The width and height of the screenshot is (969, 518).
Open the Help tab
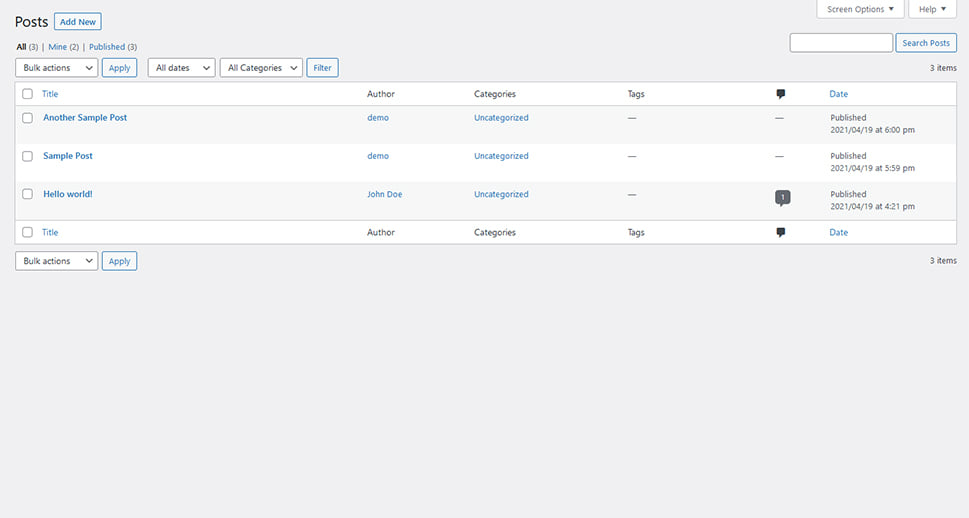point(932,9)
